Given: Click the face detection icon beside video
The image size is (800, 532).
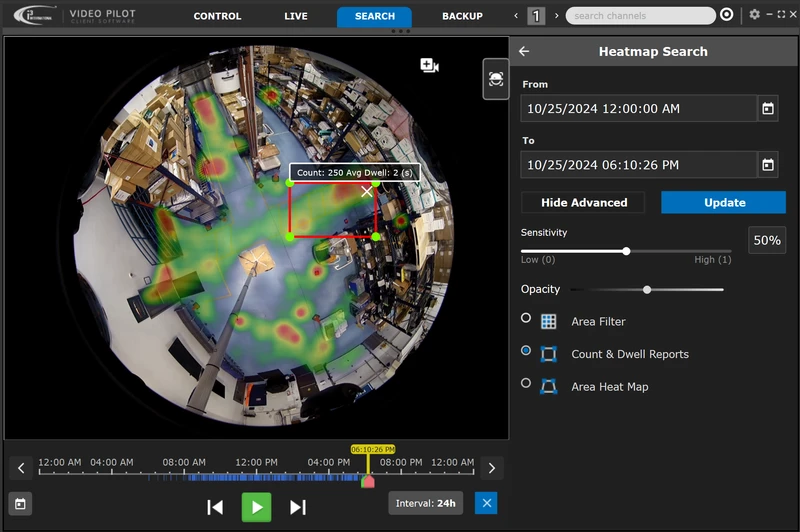Looking at the screenshot, I should 495,78.
